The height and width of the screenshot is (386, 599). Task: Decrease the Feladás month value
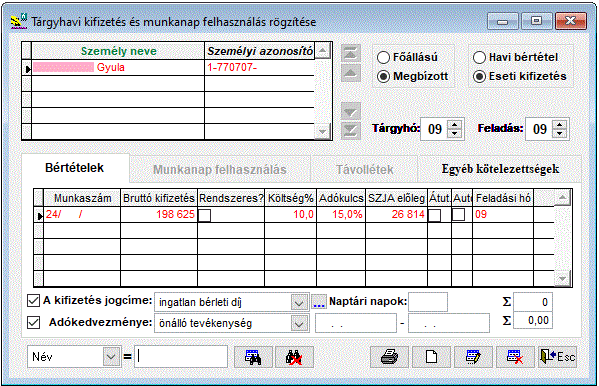pyautogui.click(x=559, y=133)
